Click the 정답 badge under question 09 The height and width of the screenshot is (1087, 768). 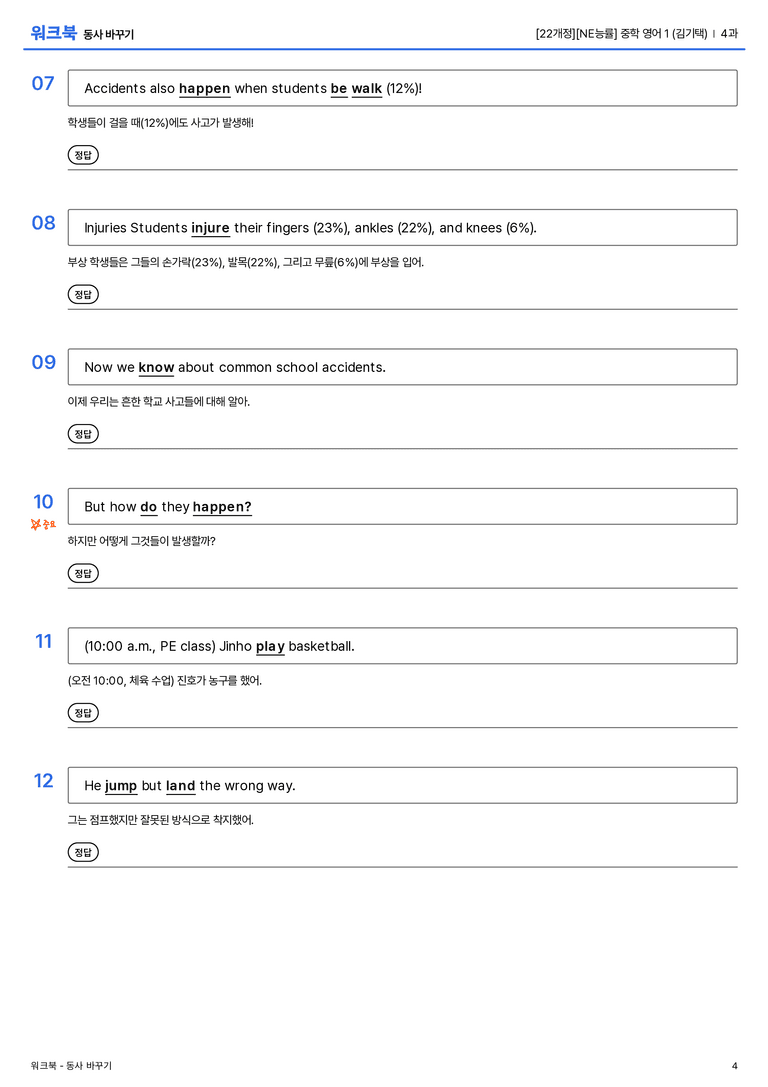click(83, 433)
